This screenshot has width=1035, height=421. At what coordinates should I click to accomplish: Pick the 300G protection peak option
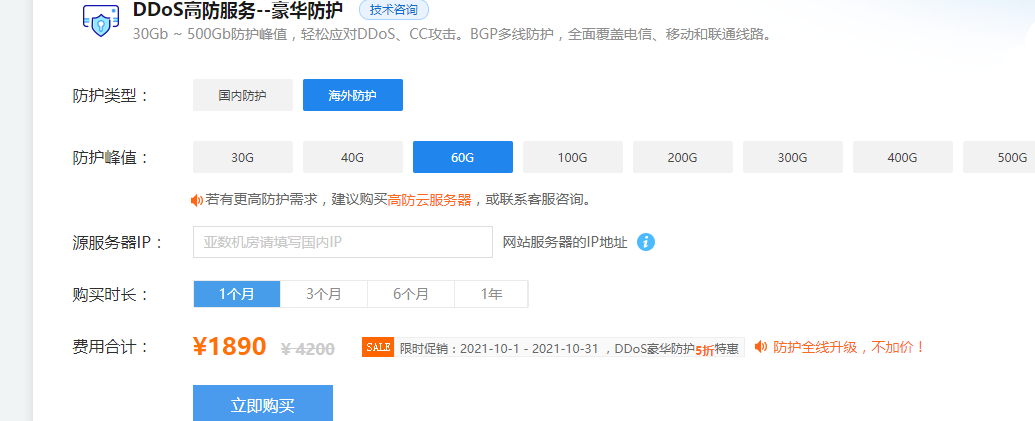[x=793, y=157]
